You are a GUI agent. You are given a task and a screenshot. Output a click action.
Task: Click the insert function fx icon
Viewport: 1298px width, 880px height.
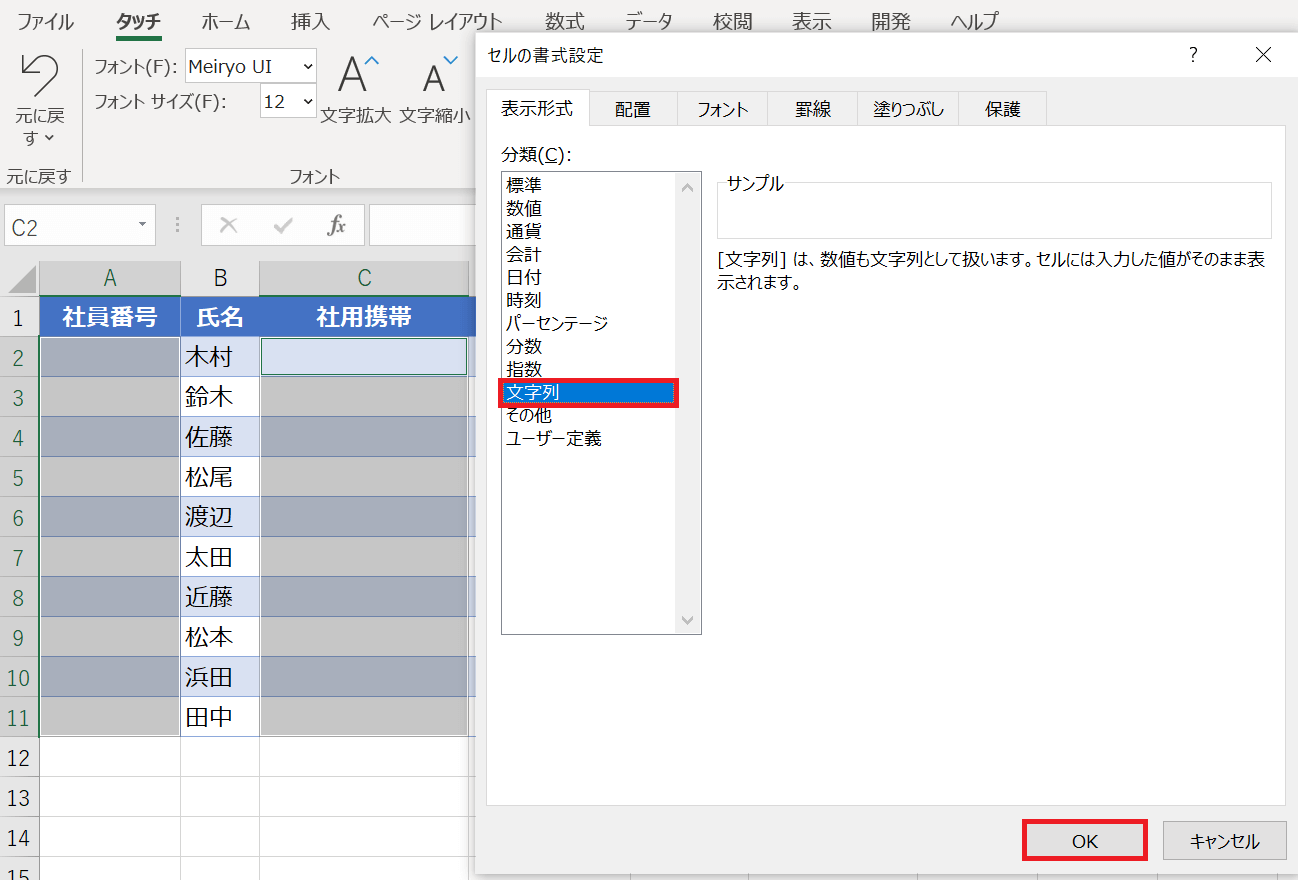pyautogui.click(x=337, y=225)
